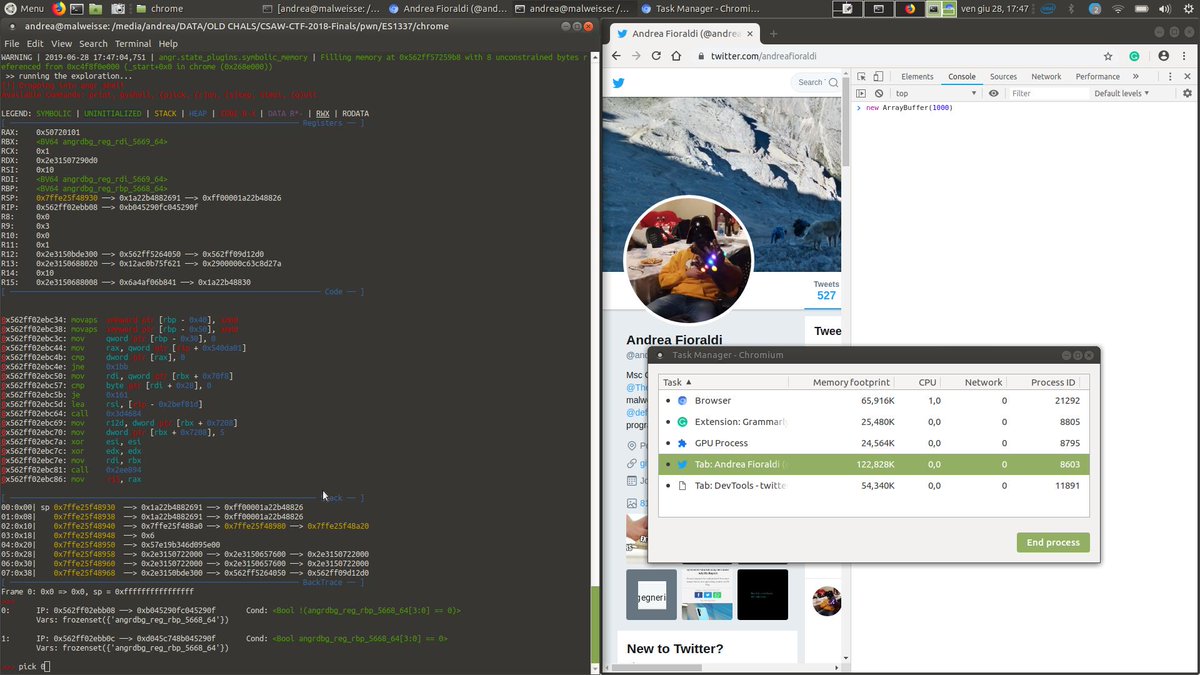Viewport: 1200px width, 675px height.
Task: Select Browser row in Task Manager
Action: click(874, 400)
